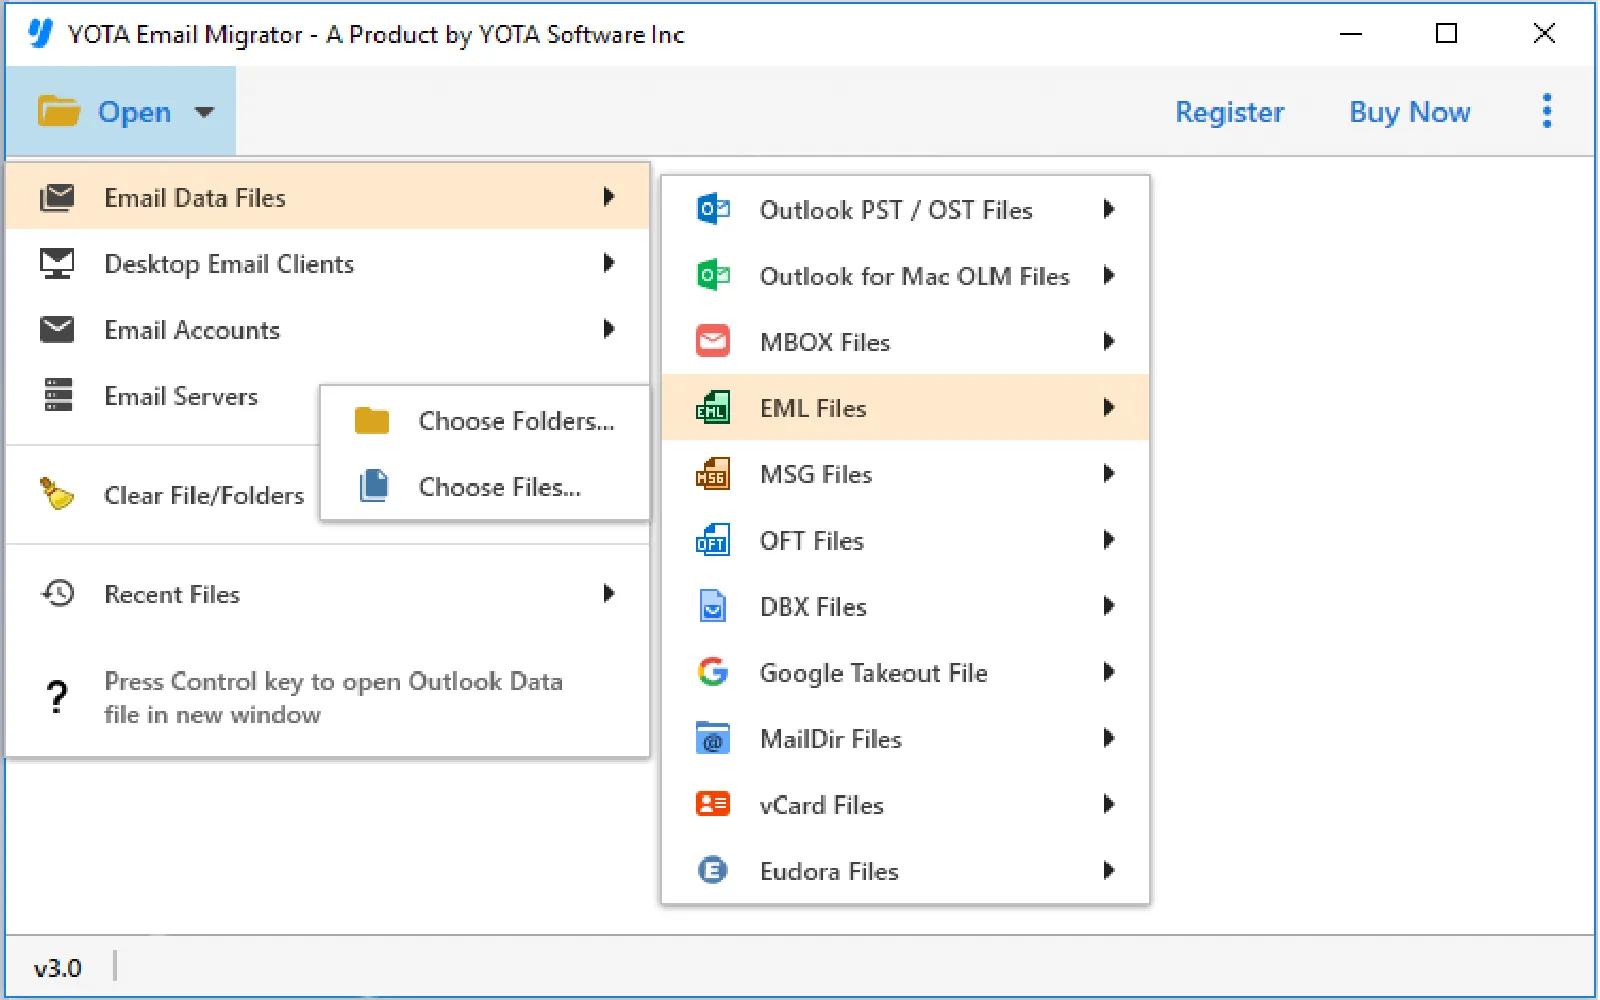This screenshot has height=1000, width=1600.
Task: Select Clear File/Folders menu entry
Action: (163, 494)
